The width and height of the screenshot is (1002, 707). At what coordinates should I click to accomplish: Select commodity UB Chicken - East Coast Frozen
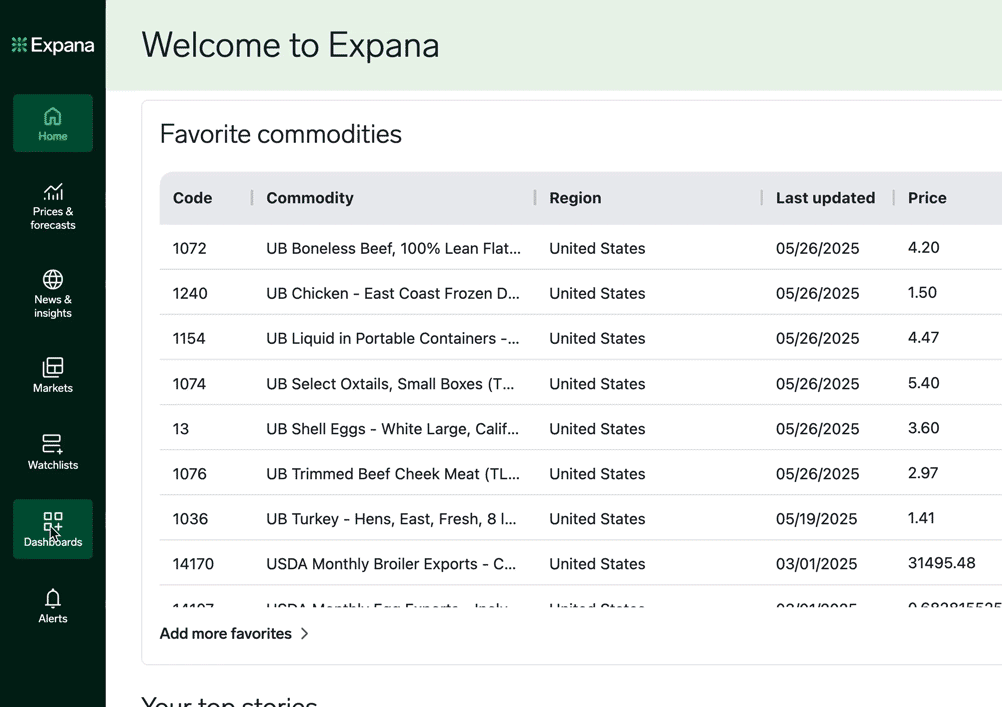tap(393, 293)
